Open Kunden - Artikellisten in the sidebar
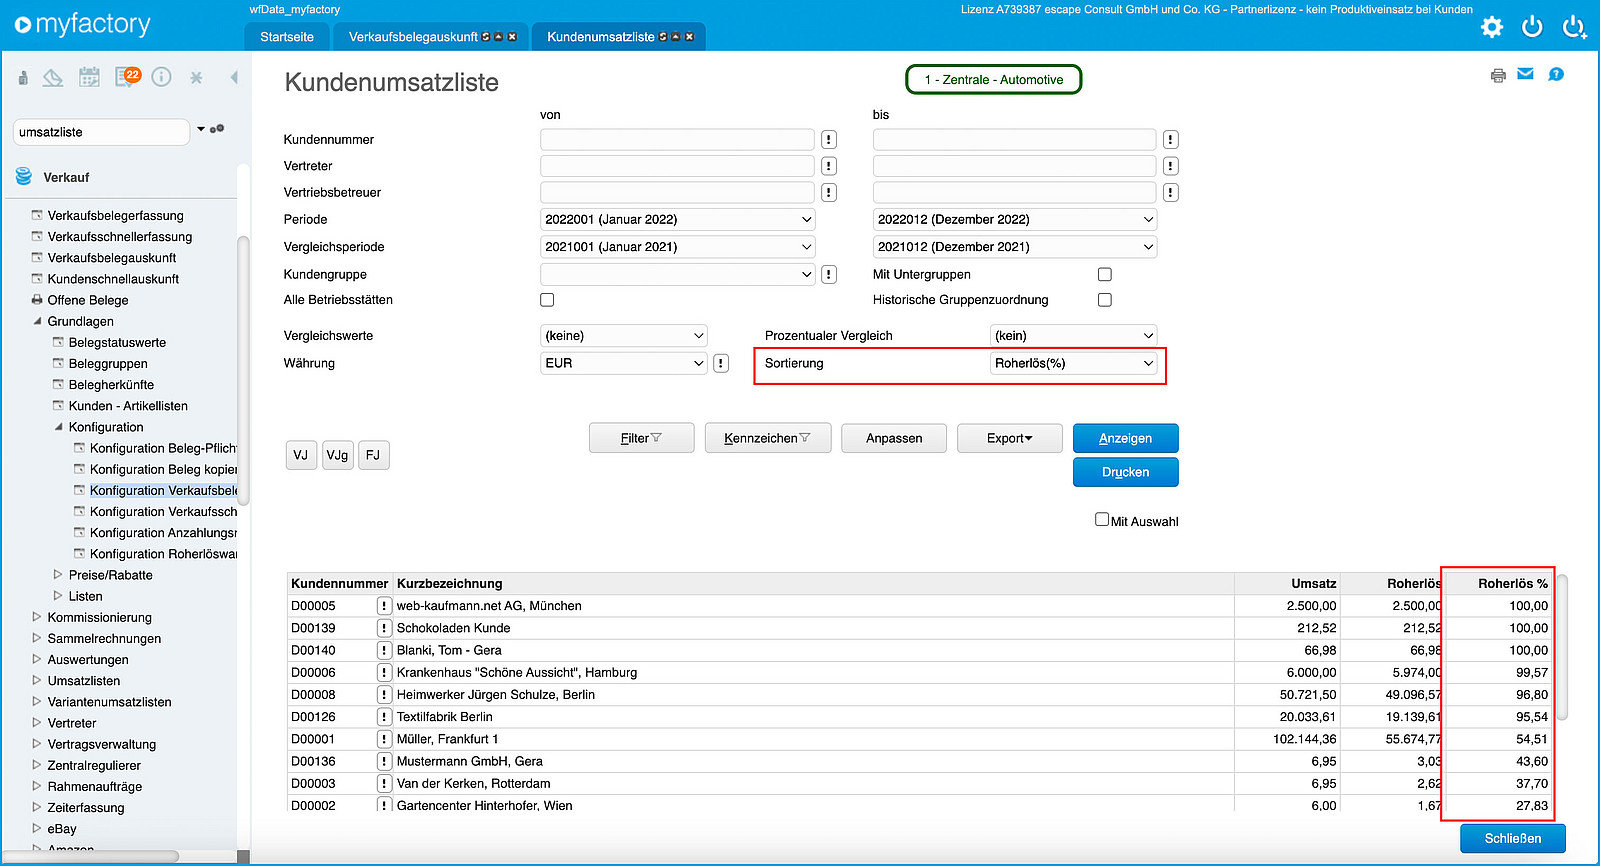The image size is (1600, 866). click(128, 406)
